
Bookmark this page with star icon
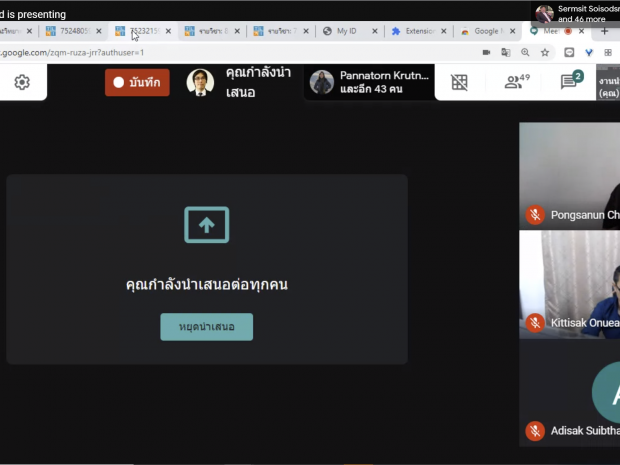(545, 52)
